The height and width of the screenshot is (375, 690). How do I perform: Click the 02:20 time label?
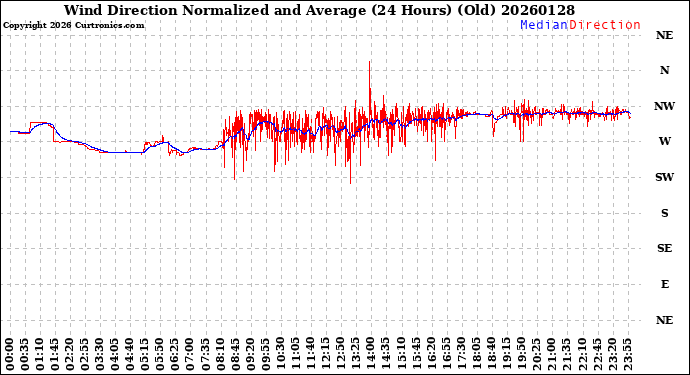(x=70, y=354)
